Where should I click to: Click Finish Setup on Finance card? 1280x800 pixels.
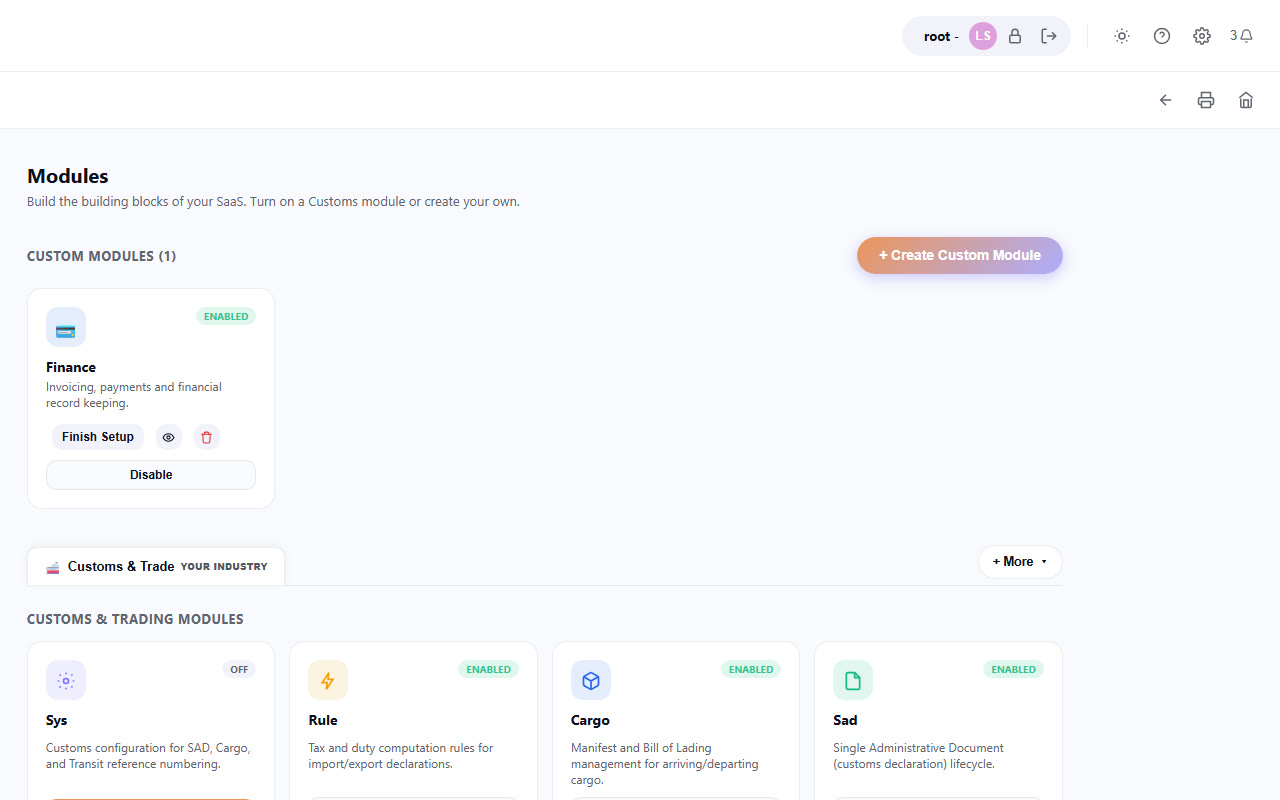click(x=98, y=437)
